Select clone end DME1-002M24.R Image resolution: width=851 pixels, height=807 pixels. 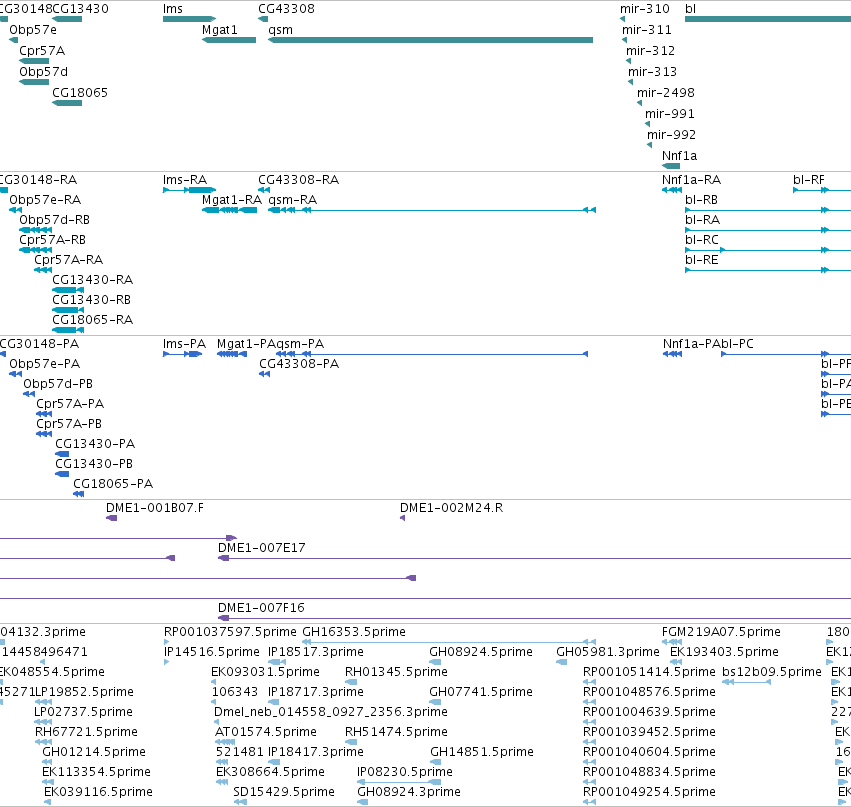click(451, 508)
